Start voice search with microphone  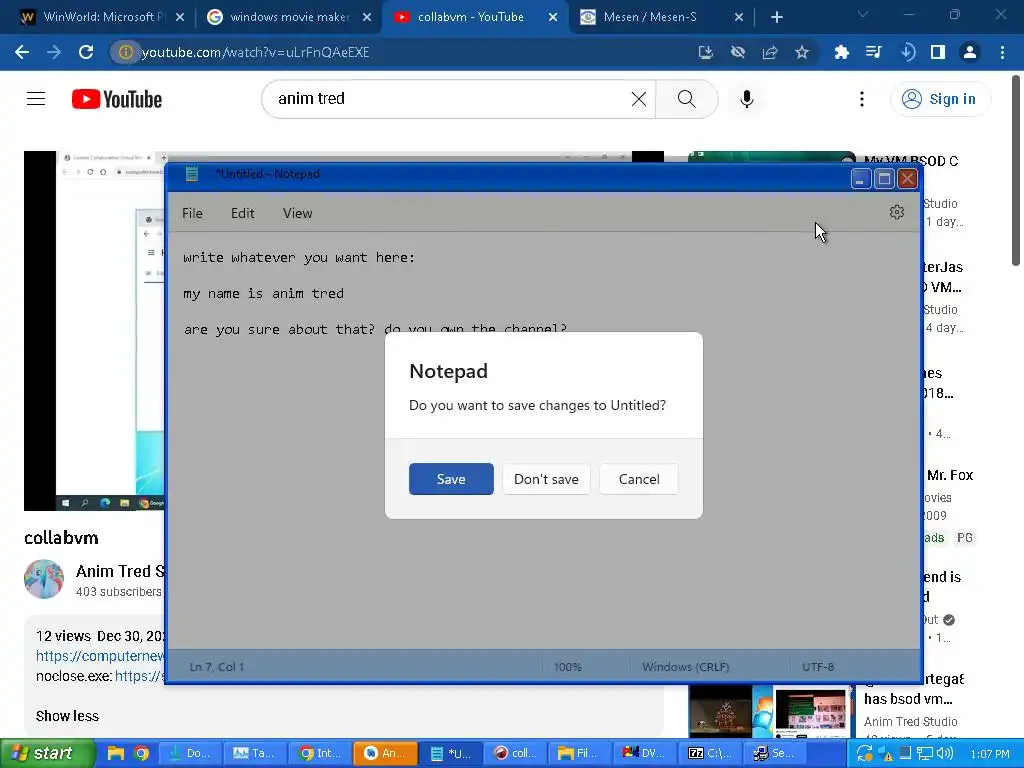[746, 99]
